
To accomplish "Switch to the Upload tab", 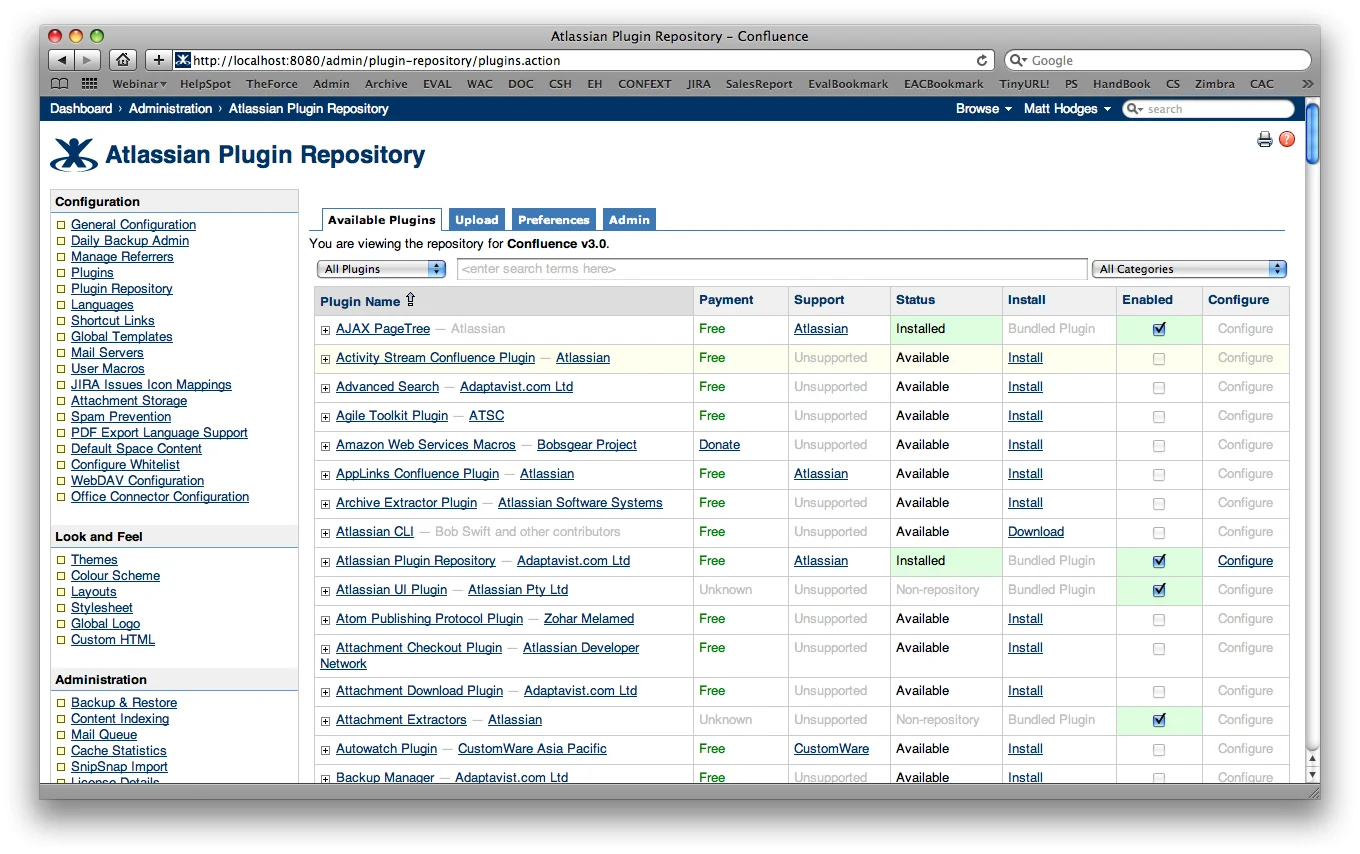I will 476,220.
